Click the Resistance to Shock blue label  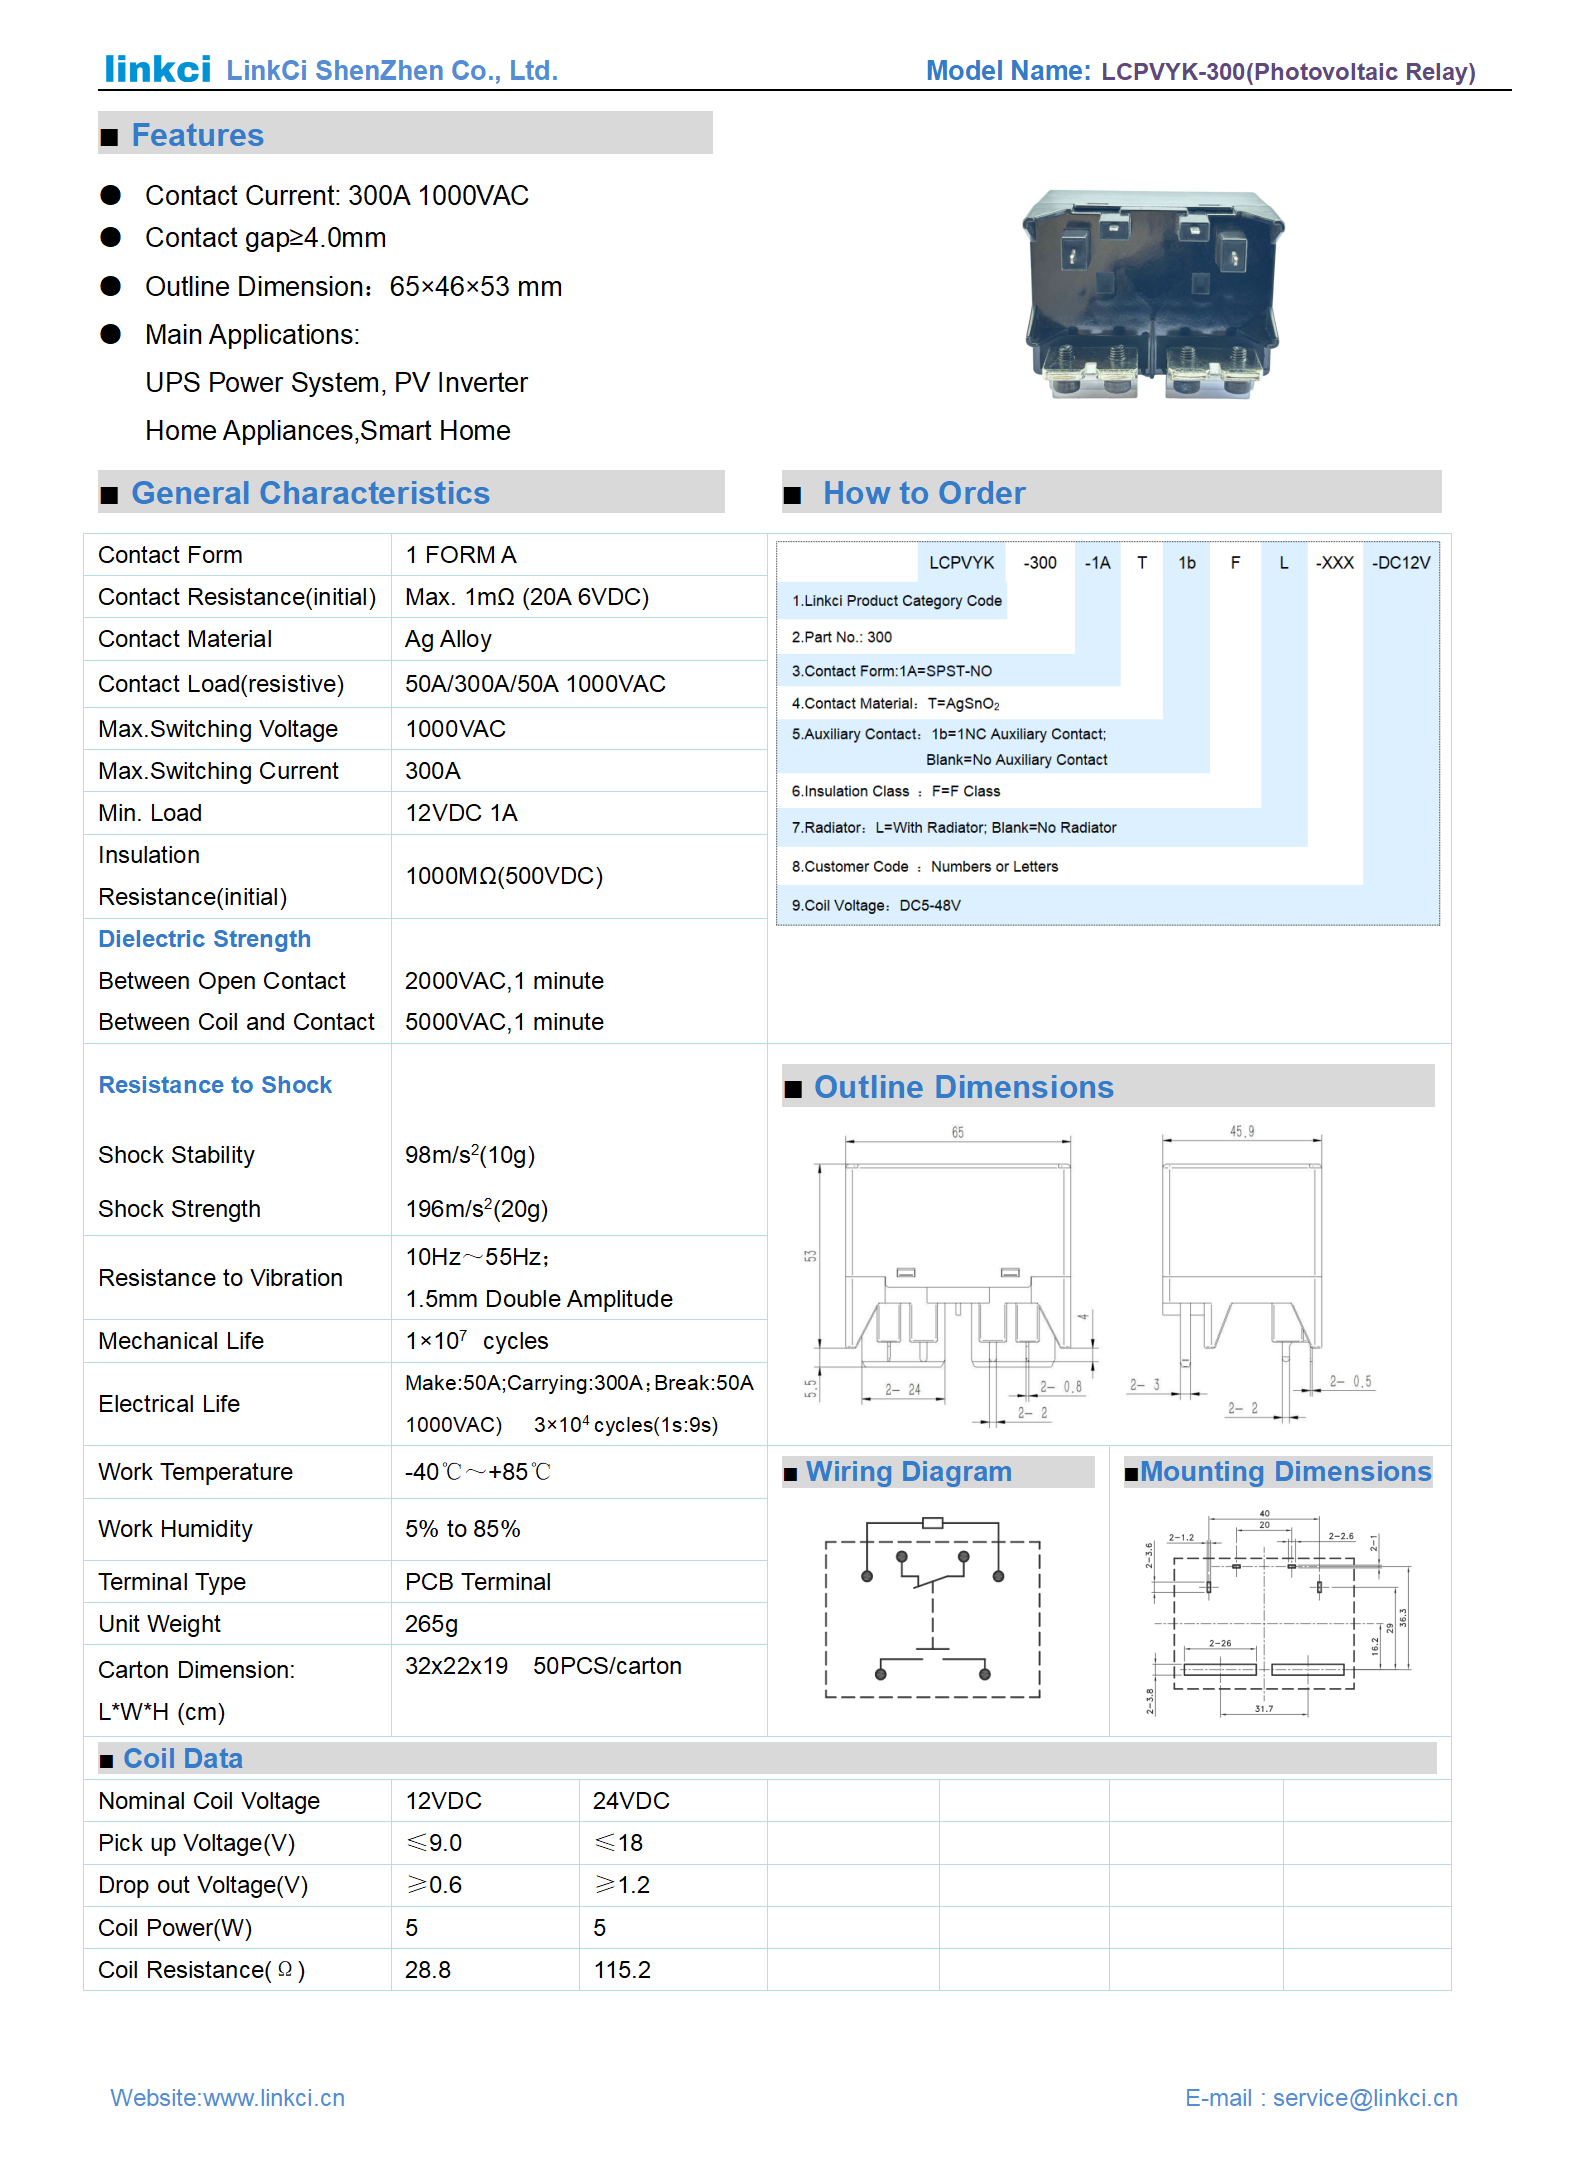tap(215, 1085)
